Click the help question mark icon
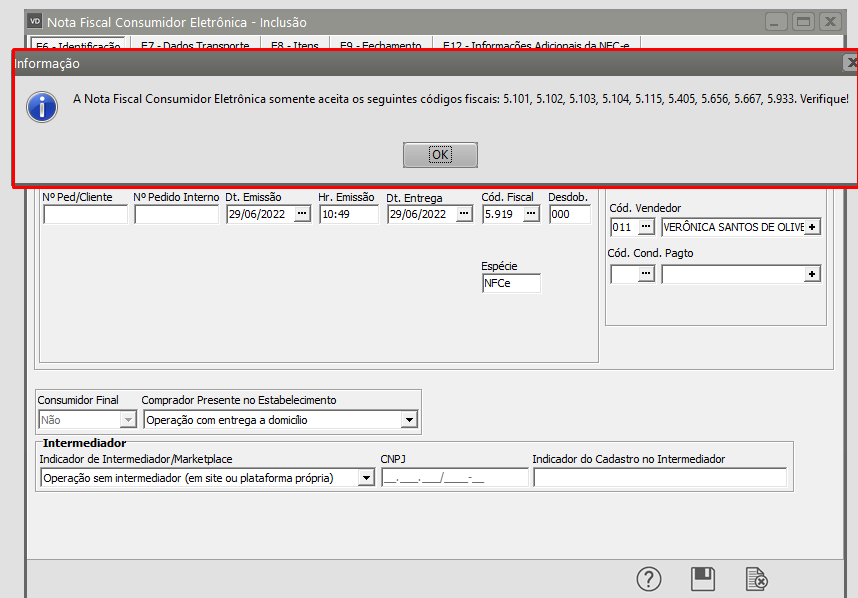This screenshot has height=598, width=858. [x=650, y=579]
